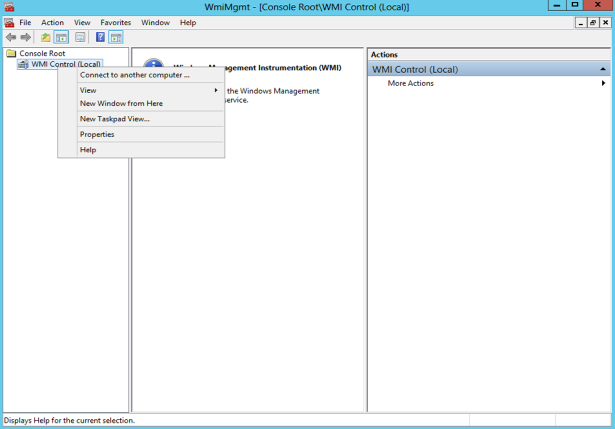Click the Forward arrow toolbar icon
The height and width of the screenshot is (429, 615).
[26, 37]
